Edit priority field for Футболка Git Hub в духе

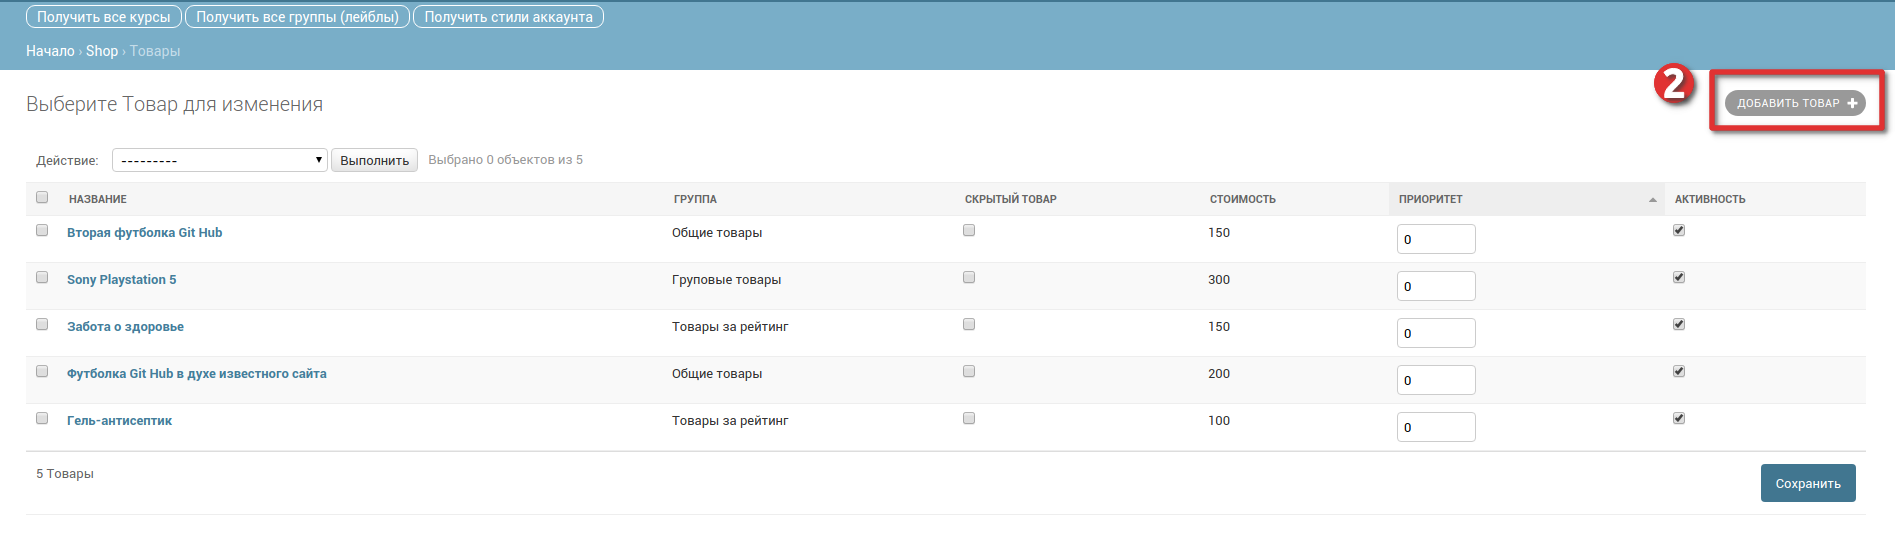pyautogui.click(x=1436, y=380)
